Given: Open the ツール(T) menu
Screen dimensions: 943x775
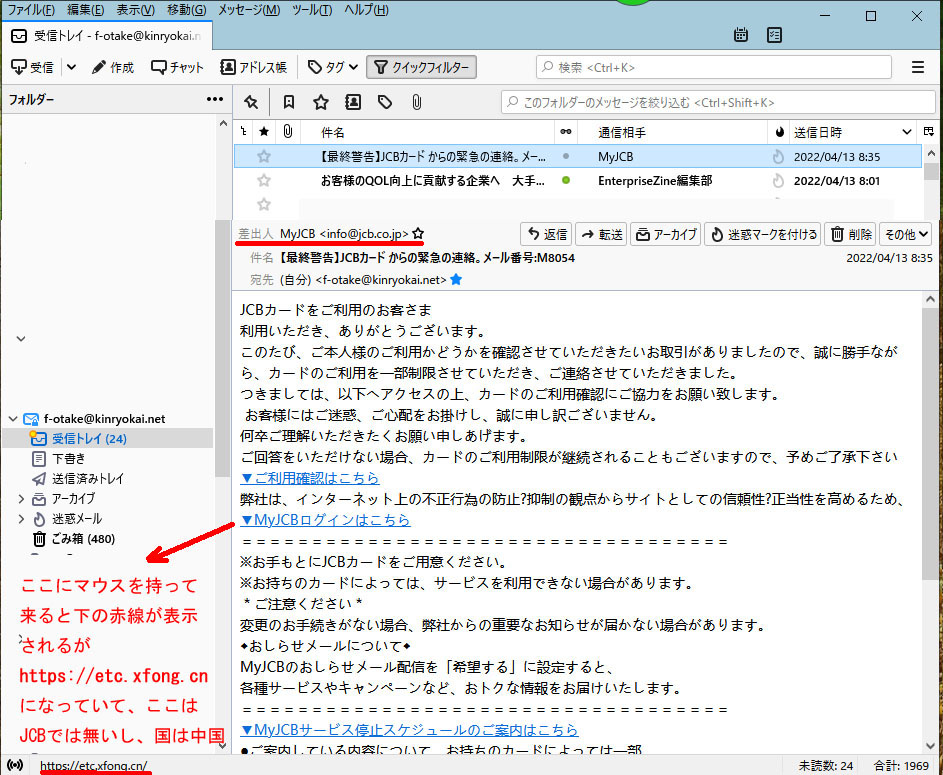Looking at the screenshot, I should pyautogui.click(x=312, y=10).
